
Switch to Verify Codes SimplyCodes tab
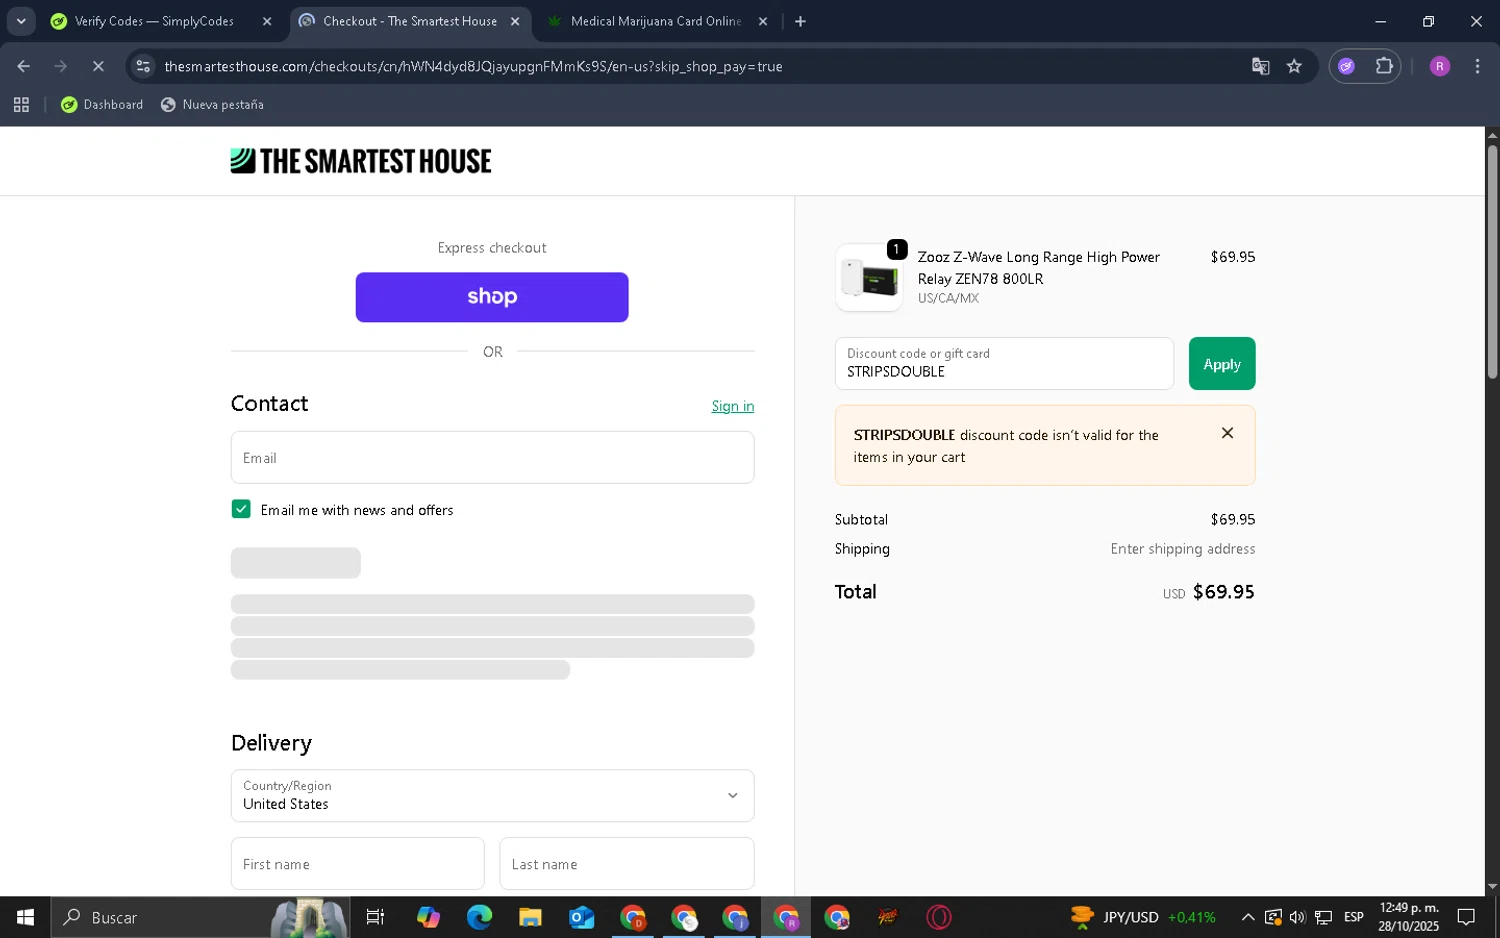tap(155, 21)
